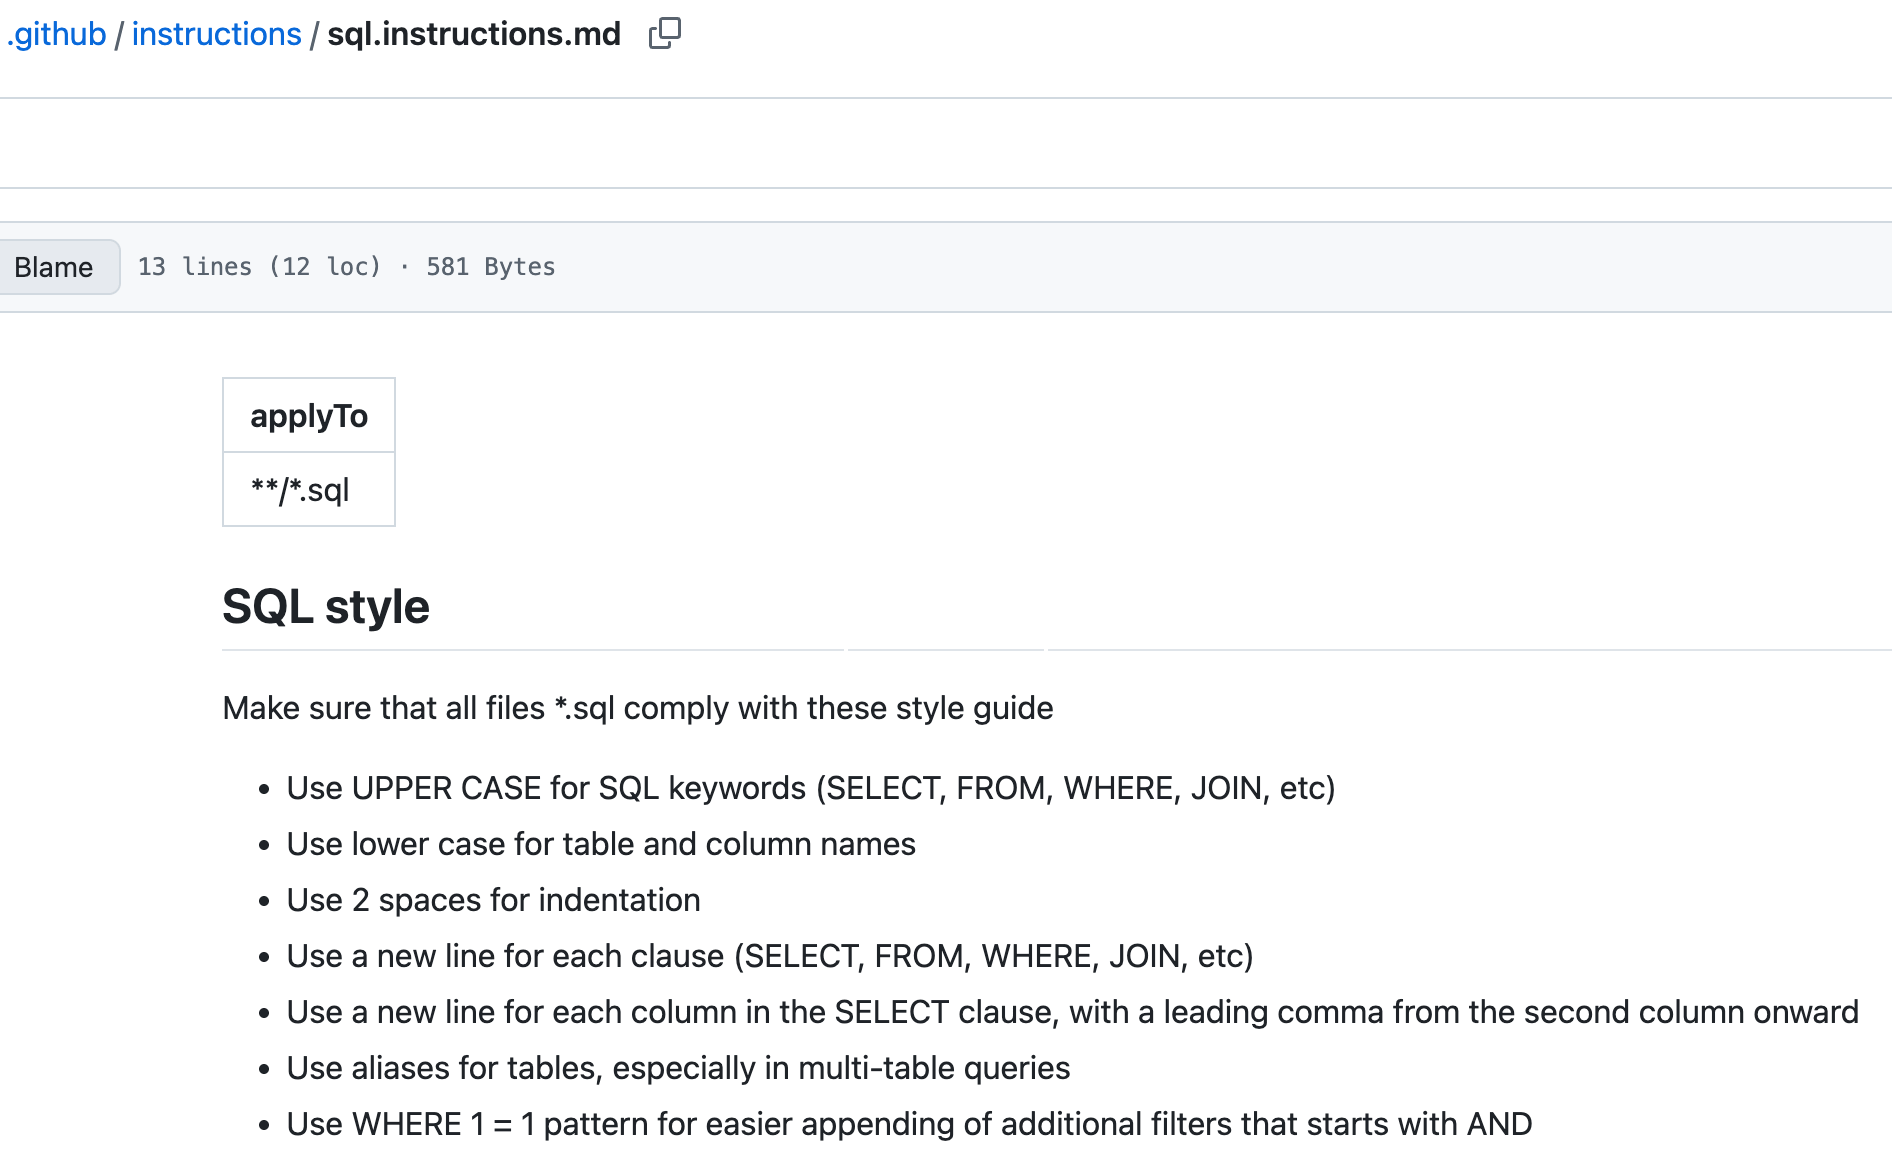Click the 581 Bytes file size text
1892x1164 pixels.
coord(490,267)
